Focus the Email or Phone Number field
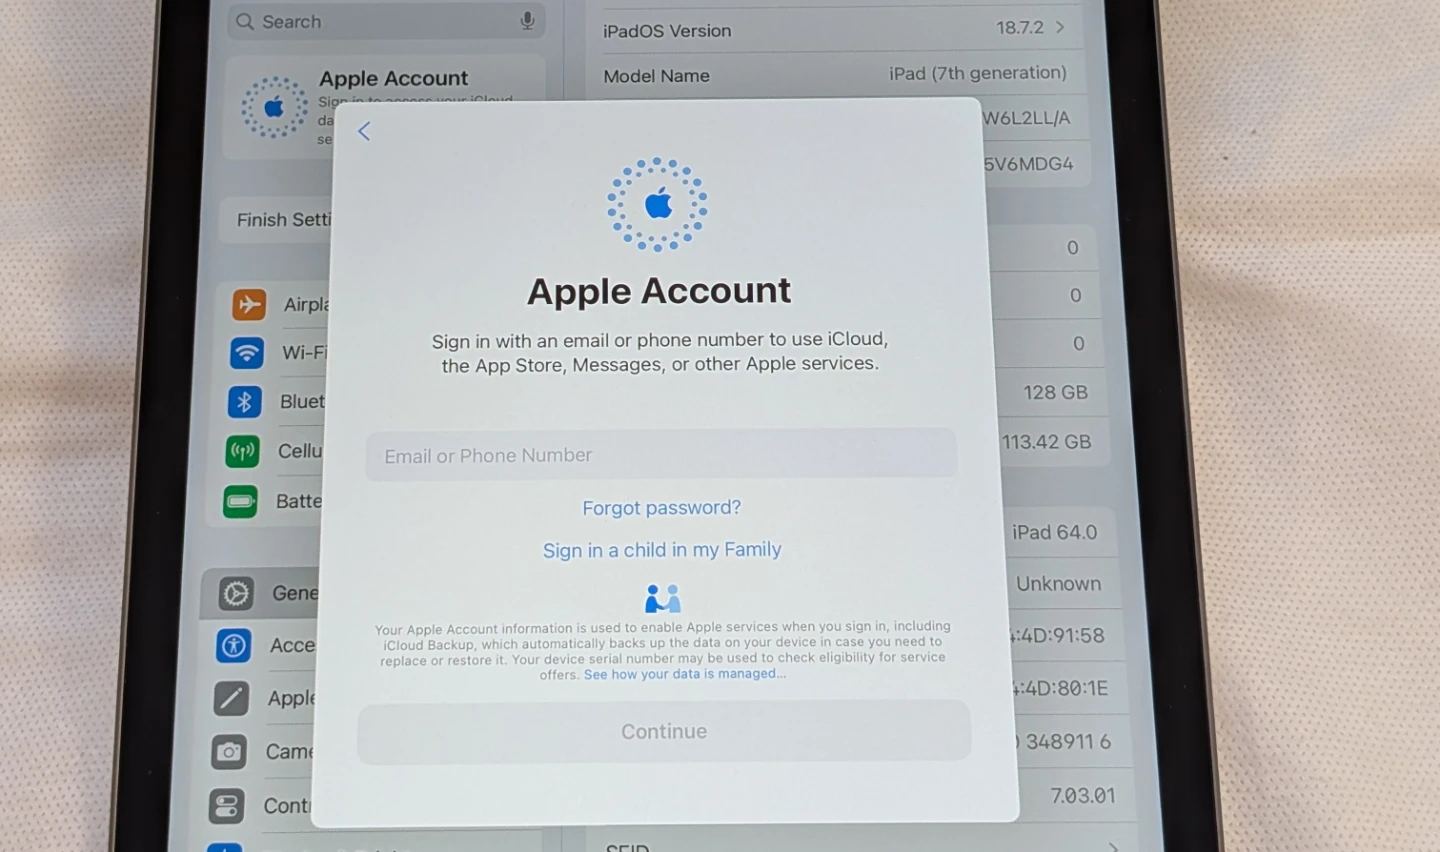The height and width of the screenshot is (852, 1440). (661, 455)
